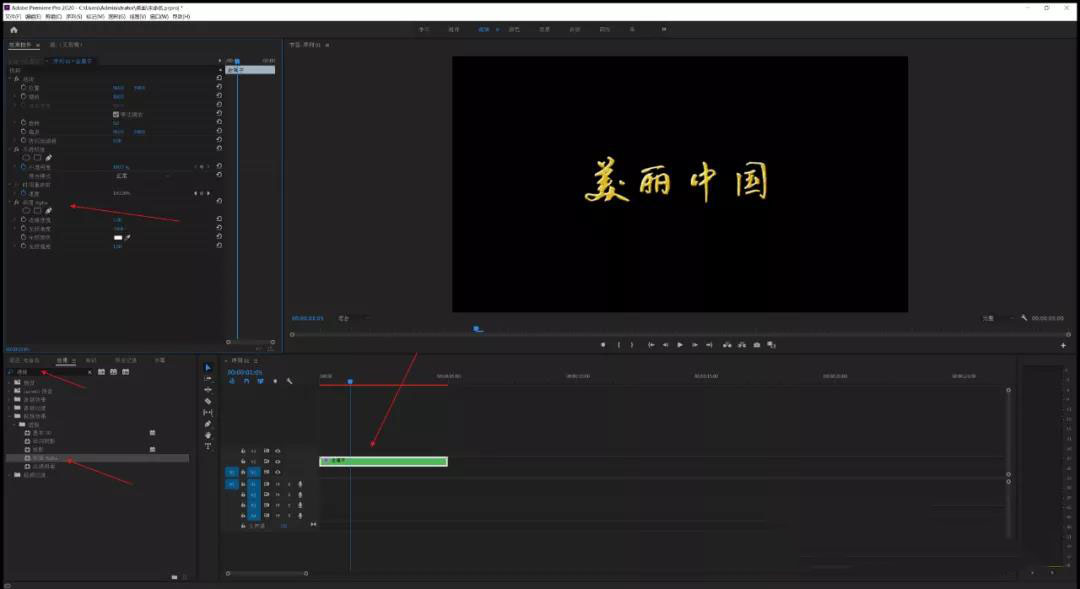The width and height of the screenshot is (1080, 589).
Task: Open the Lift icon in program monitor controls
Action: click(x=725, y=344)
